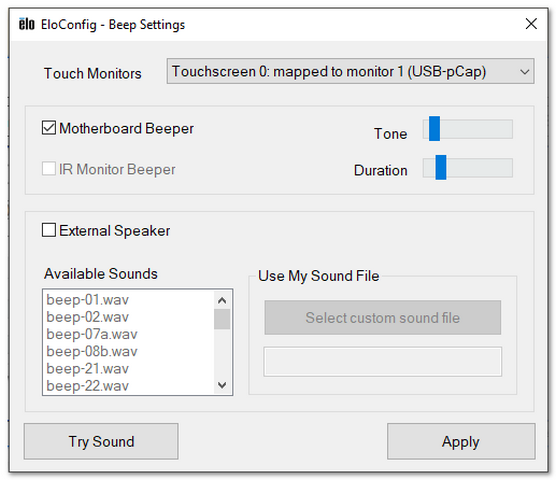Click the Tone slider
Viewport: 556px width, 480px height.
[x=467, y=129]
